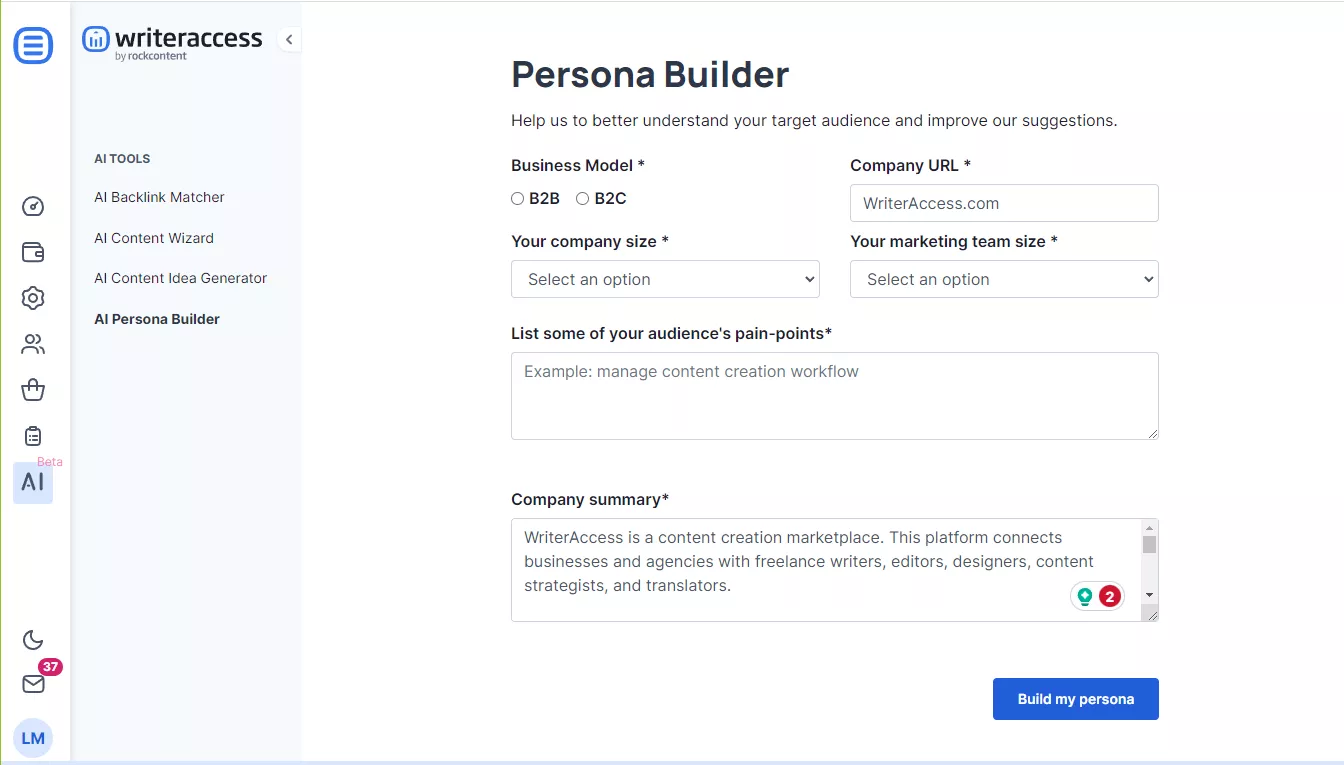Open the wallet icon in sidebar
The width and height of the screenshot is (1344, 765).
[x=33, y=252]
